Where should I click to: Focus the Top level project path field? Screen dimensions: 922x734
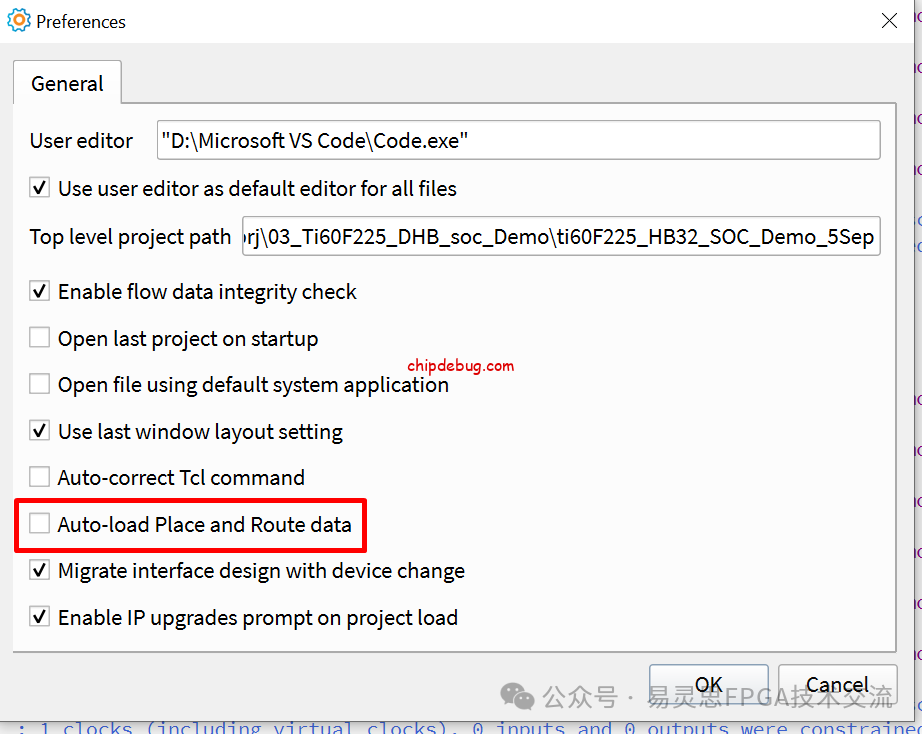point(560,237)
